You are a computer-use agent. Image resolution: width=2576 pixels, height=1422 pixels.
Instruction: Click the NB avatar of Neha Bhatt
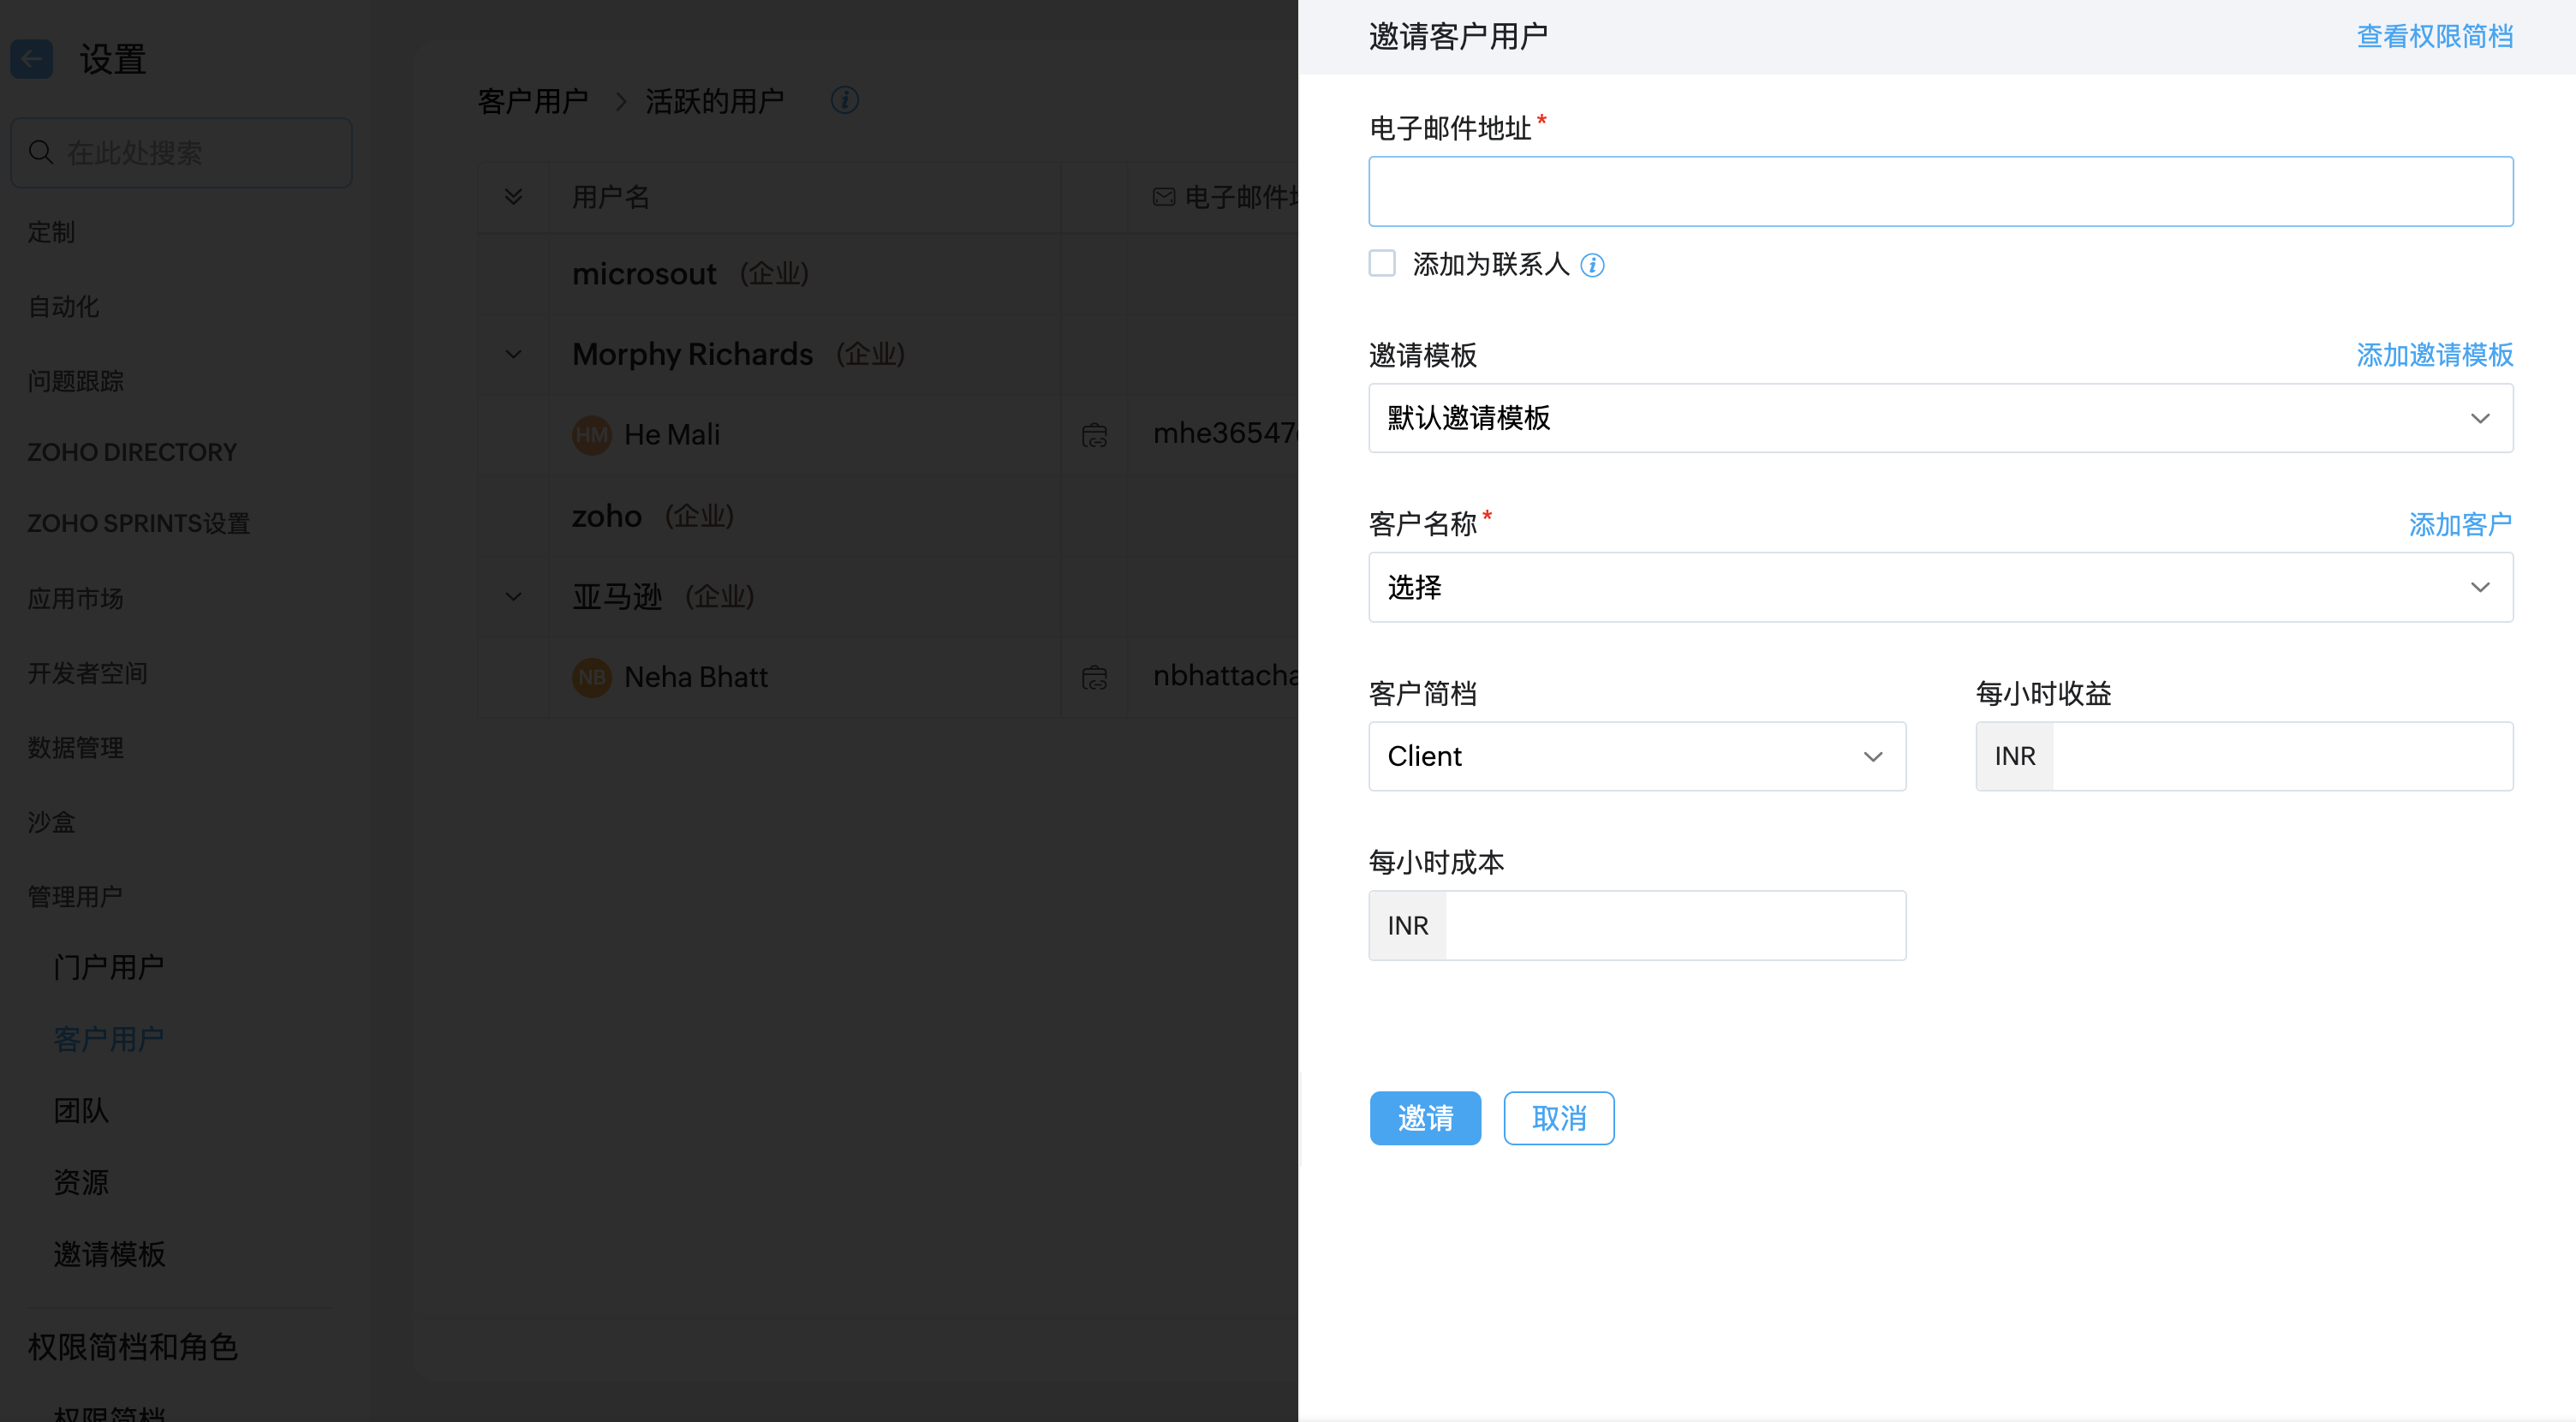(x=591, y=677)
